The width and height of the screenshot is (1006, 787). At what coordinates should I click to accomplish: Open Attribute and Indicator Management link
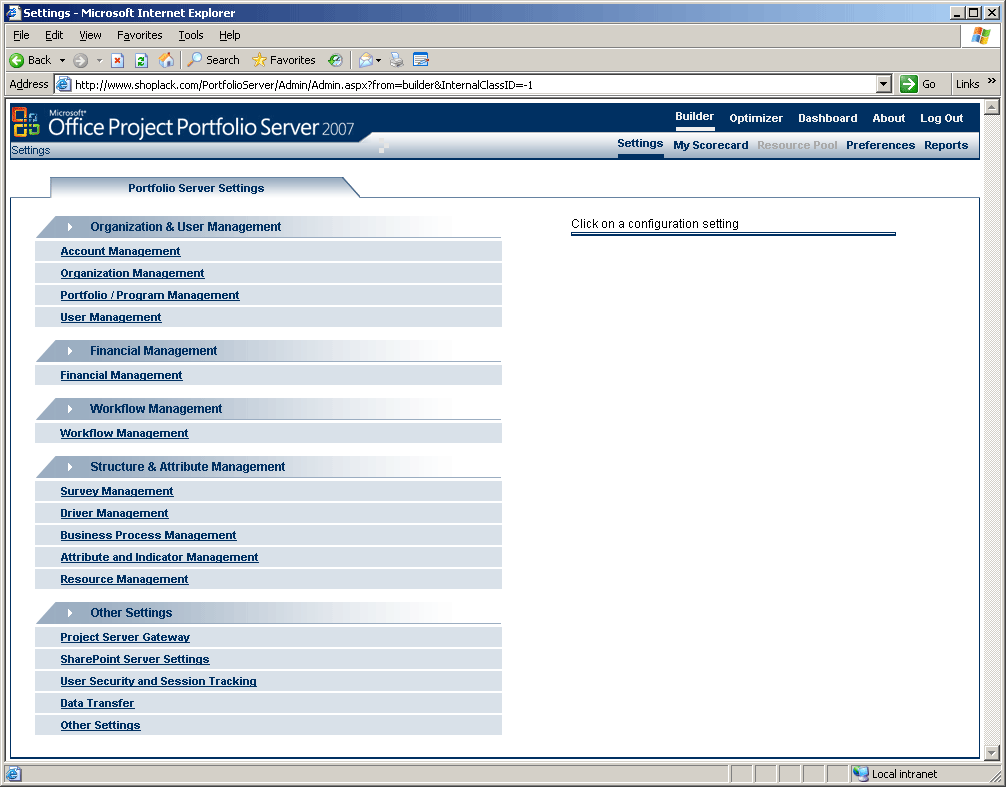(x=159, y=557)
